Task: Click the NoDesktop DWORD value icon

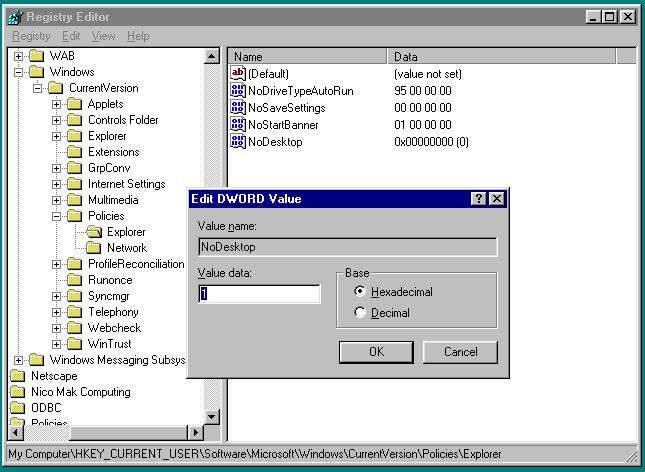Action: click(238, 141)
